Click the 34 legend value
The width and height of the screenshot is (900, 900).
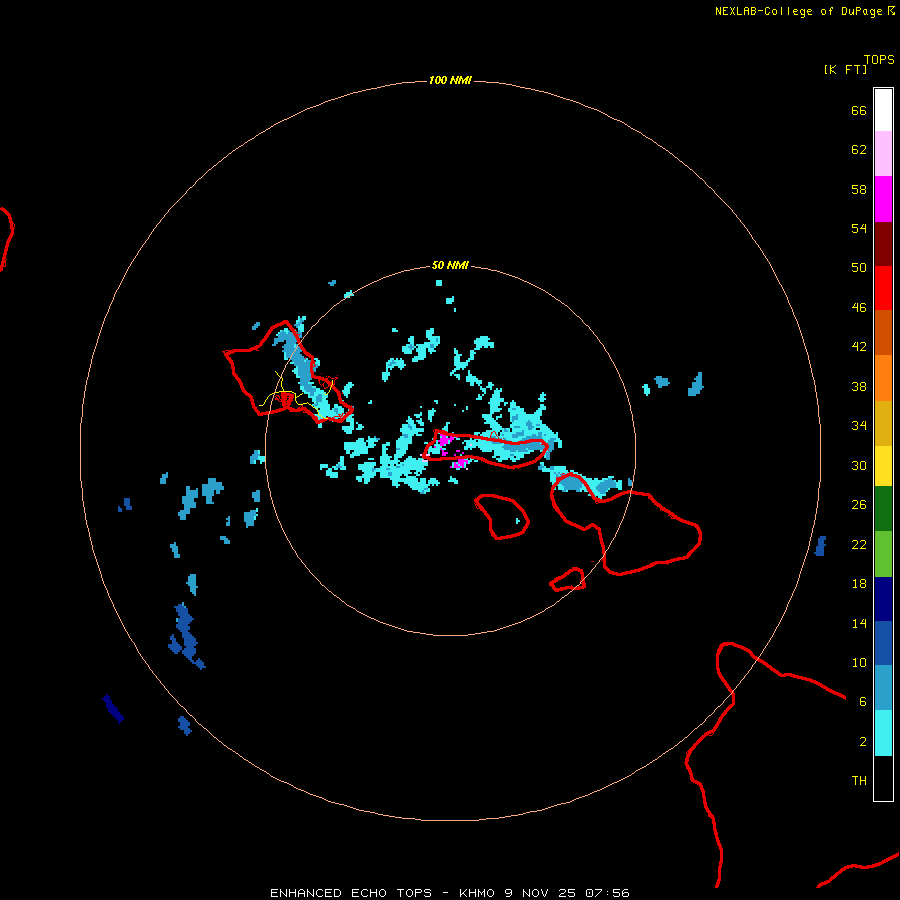859,425
